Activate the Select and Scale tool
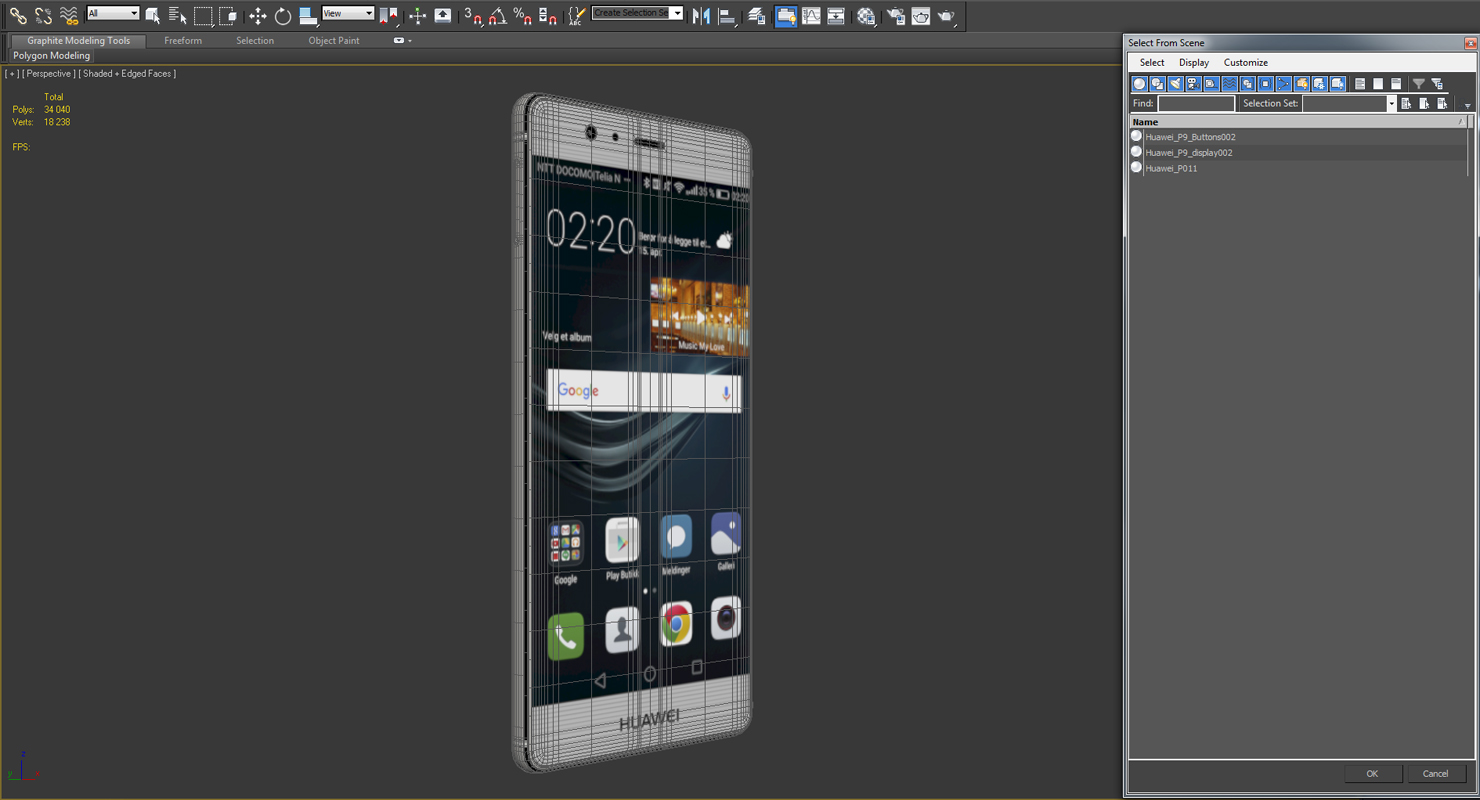This screenshot has width=1480, height=800. (308, 15)
